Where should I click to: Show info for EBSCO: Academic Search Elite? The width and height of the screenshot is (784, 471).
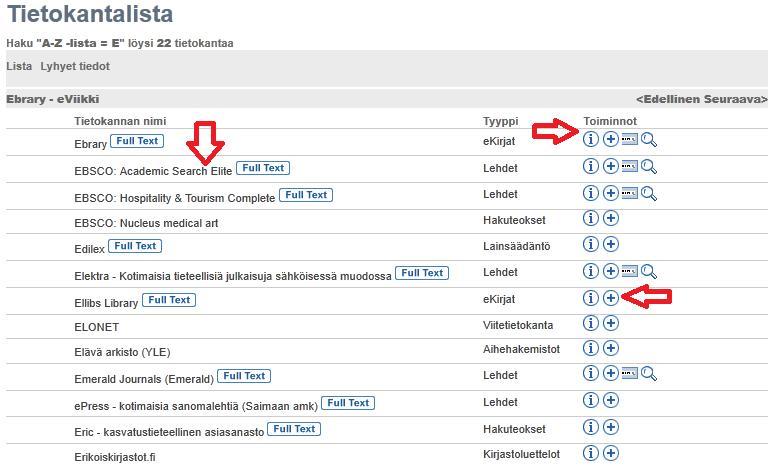click(x=590, y=166)
